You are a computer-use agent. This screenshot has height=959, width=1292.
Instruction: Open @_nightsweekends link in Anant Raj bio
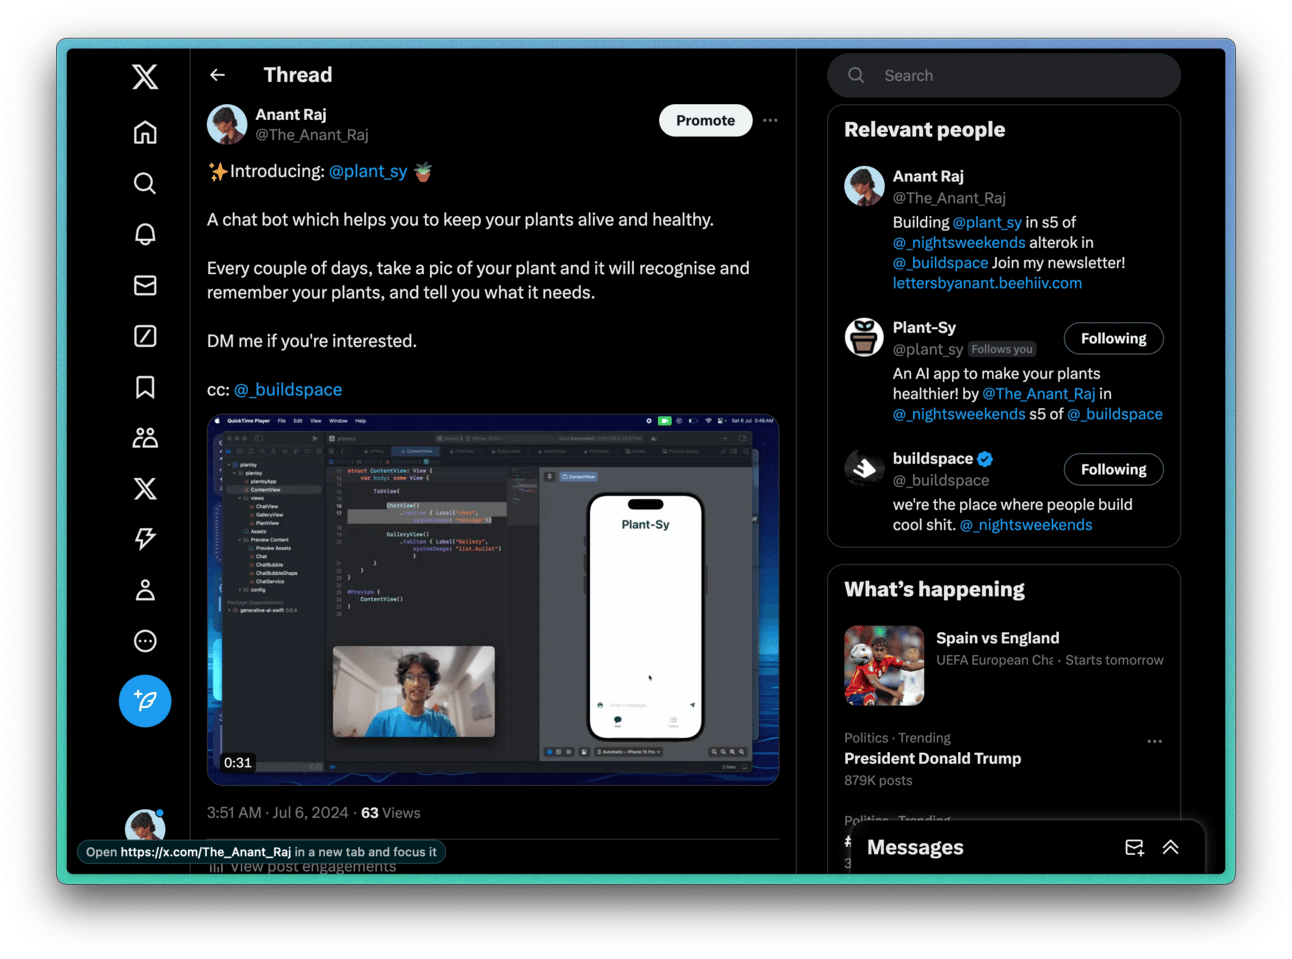tap(959, 242)
